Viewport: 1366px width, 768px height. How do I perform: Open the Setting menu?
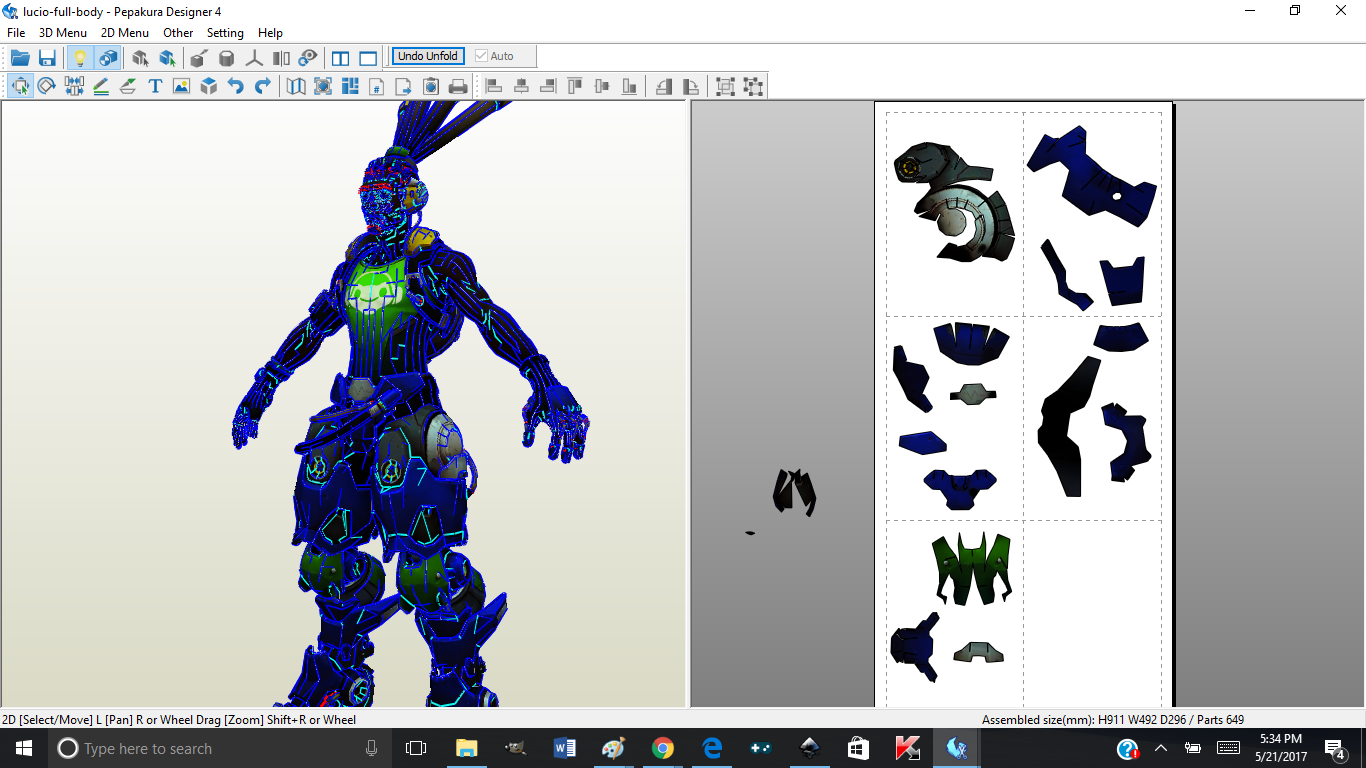[x=225, y=33]
